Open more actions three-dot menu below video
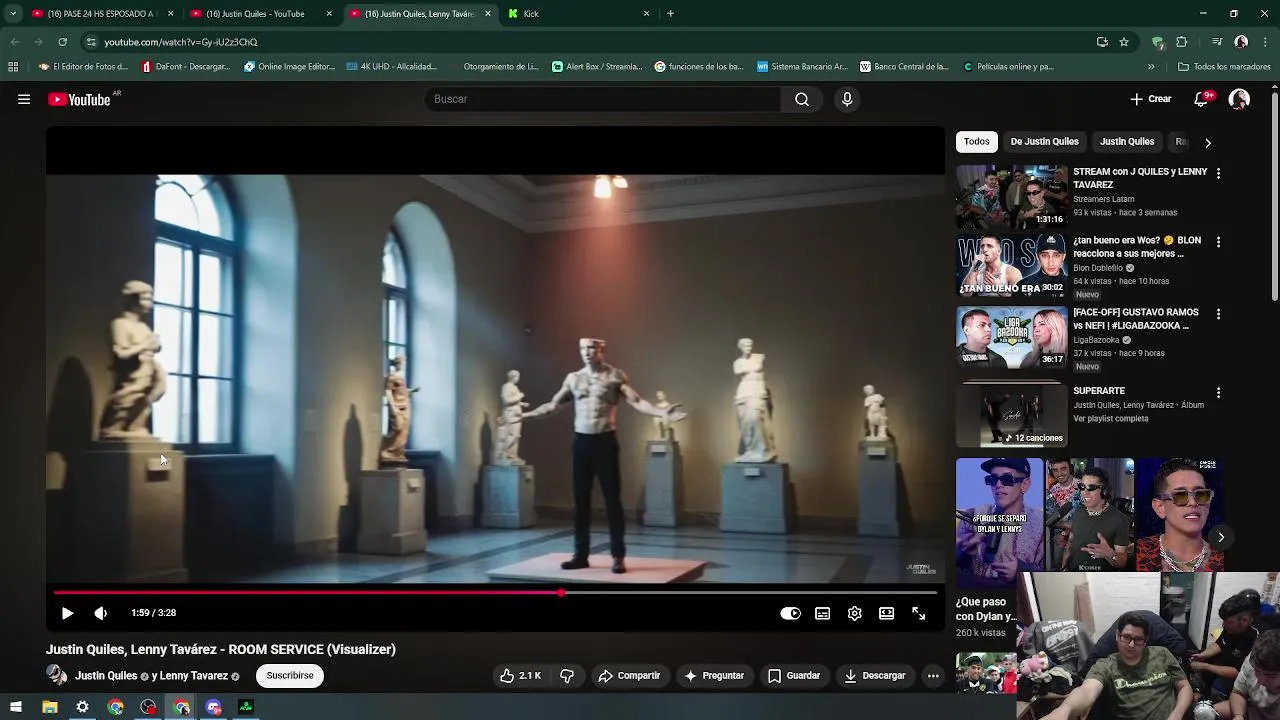This screenshot has width=1280, height=720. tap(933, 676)
